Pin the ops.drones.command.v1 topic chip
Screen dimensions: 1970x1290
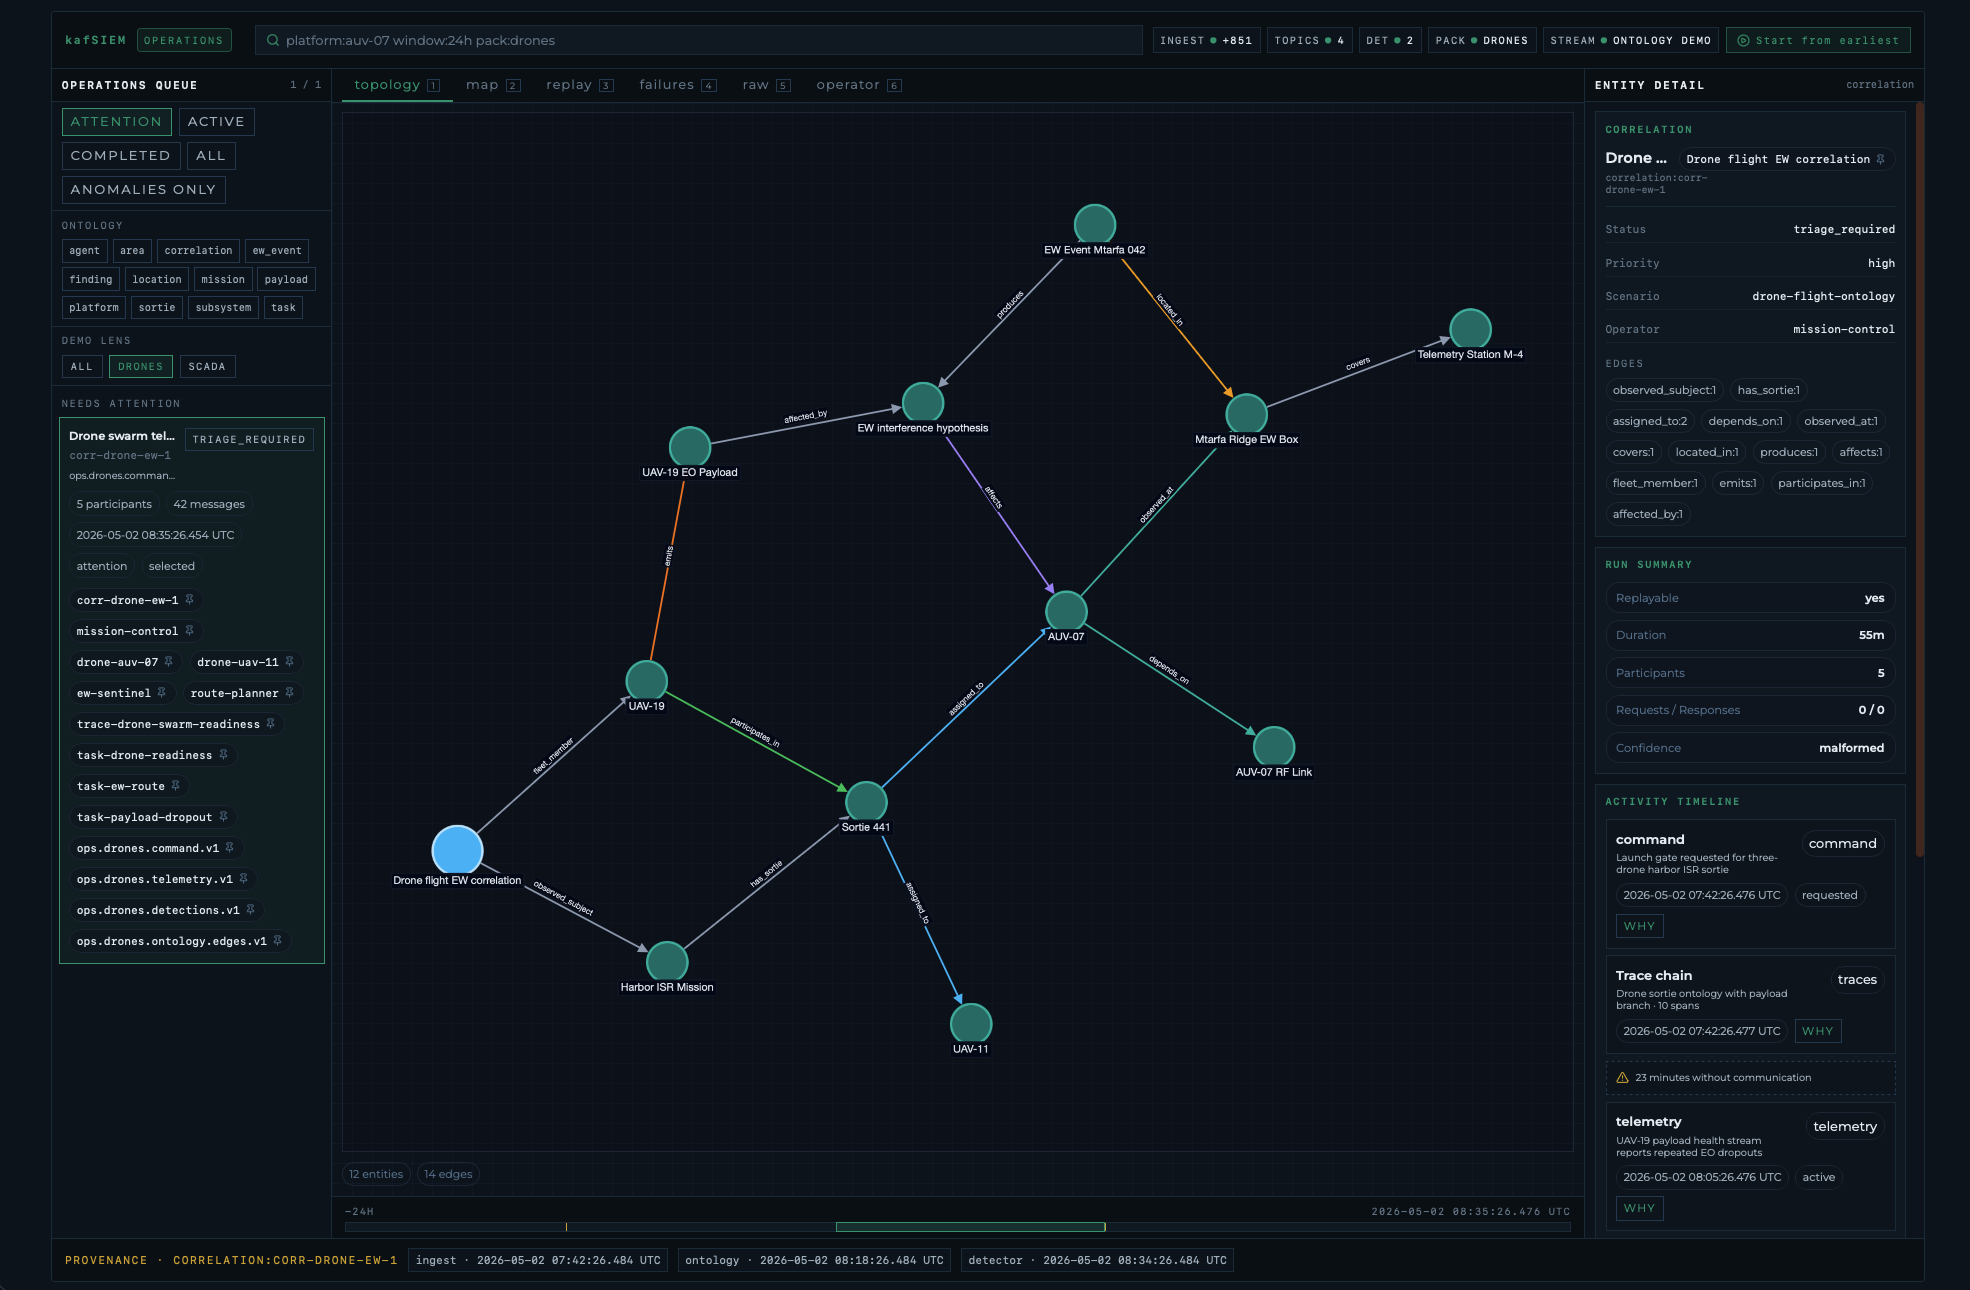(x=230, y=848)
